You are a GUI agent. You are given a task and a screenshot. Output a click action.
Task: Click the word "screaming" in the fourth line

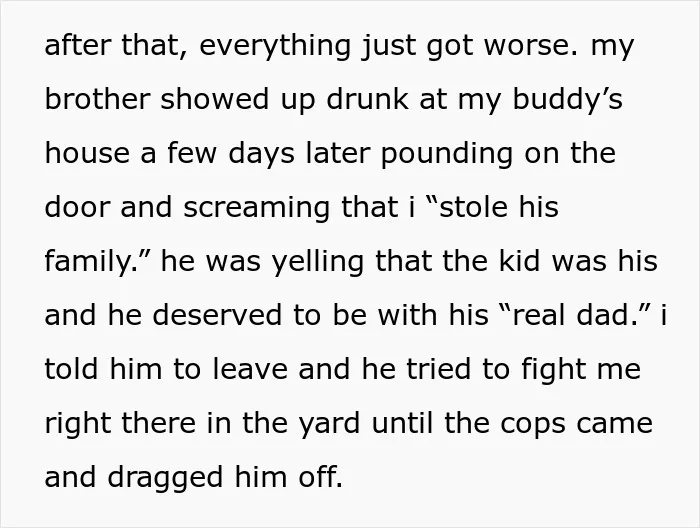point(256,209)
